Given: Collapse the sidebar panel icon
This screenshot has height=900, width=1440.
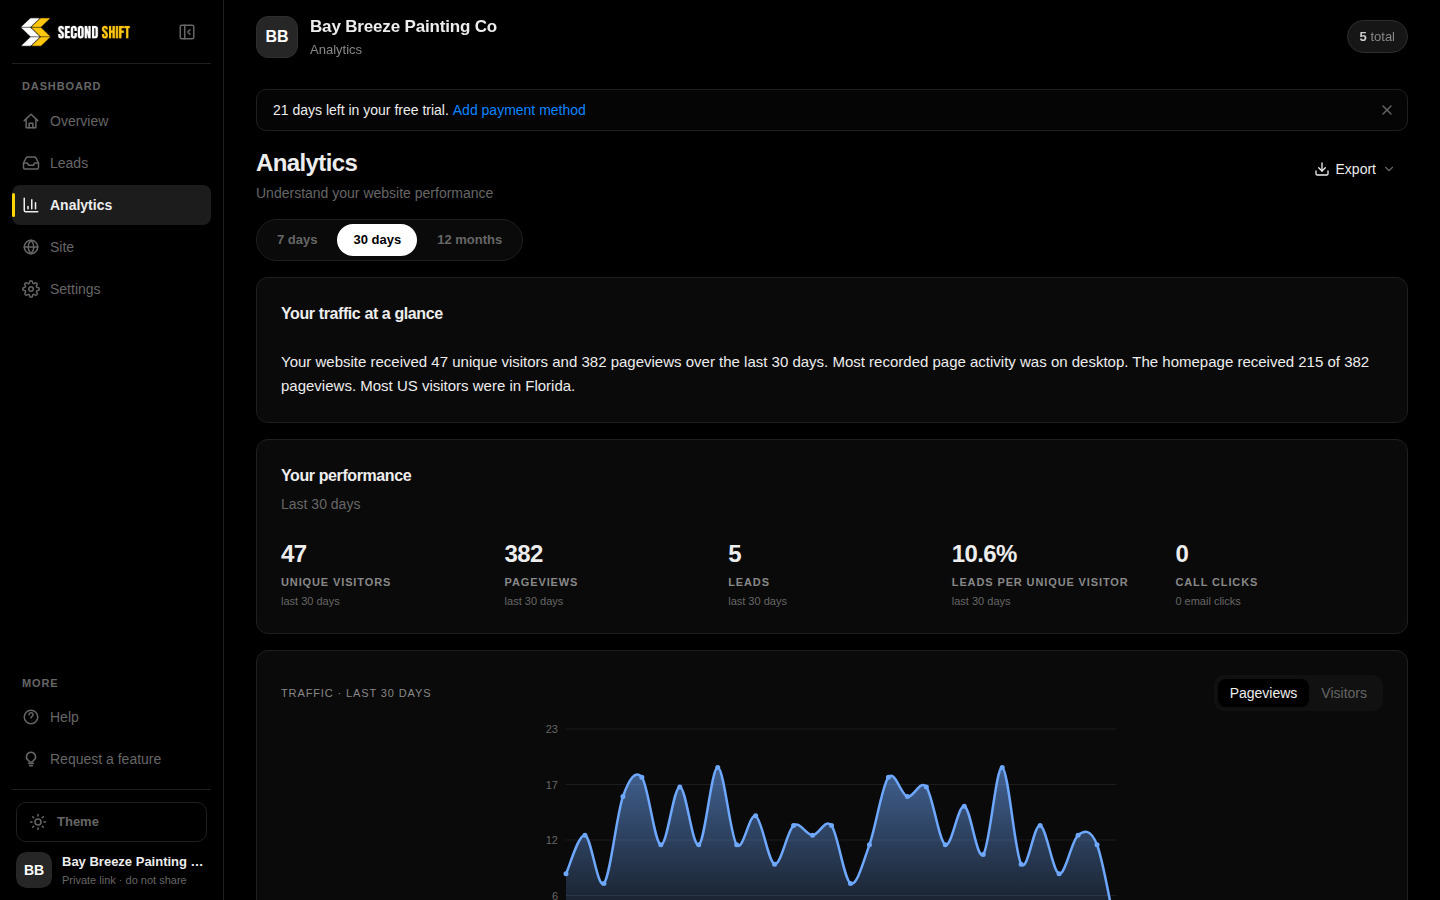Looking at the screenshot, I should point(187,32).
